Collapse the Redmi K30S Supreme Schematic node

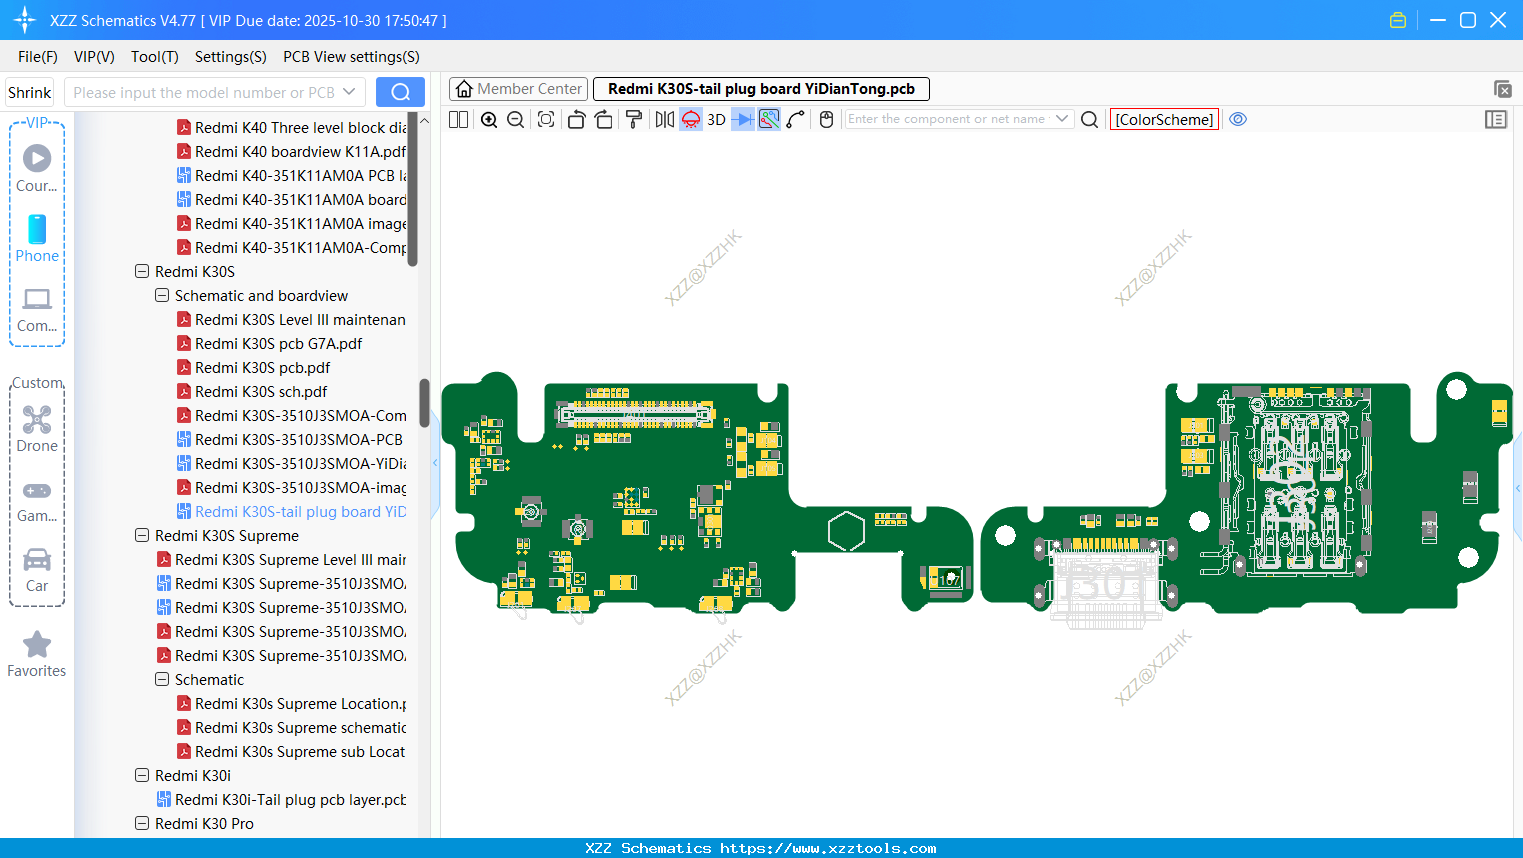point(162,679)
